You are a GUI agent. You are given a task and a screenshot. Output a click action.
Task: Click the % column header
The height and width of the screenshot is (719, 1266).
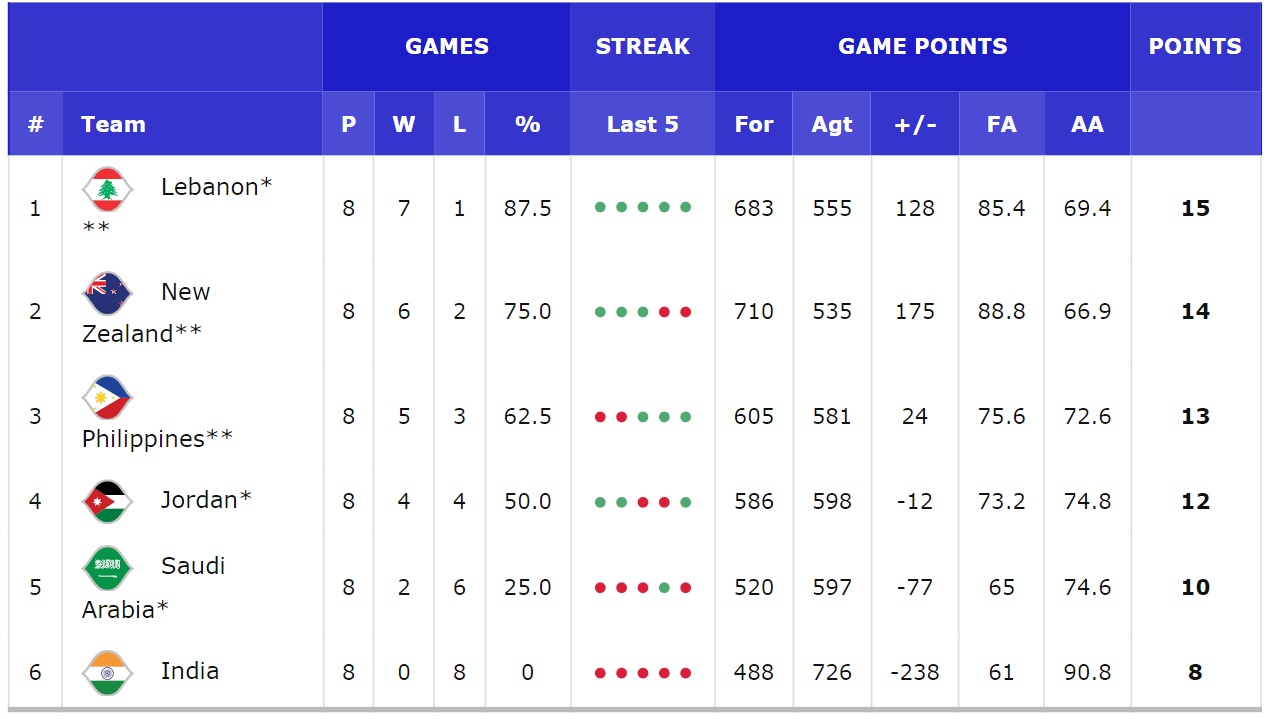click(527, 124)
